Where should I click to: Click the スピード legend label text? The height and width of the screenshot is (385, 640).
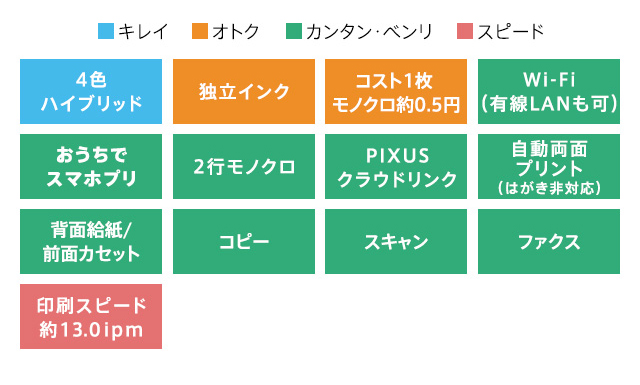coord(511,31)
